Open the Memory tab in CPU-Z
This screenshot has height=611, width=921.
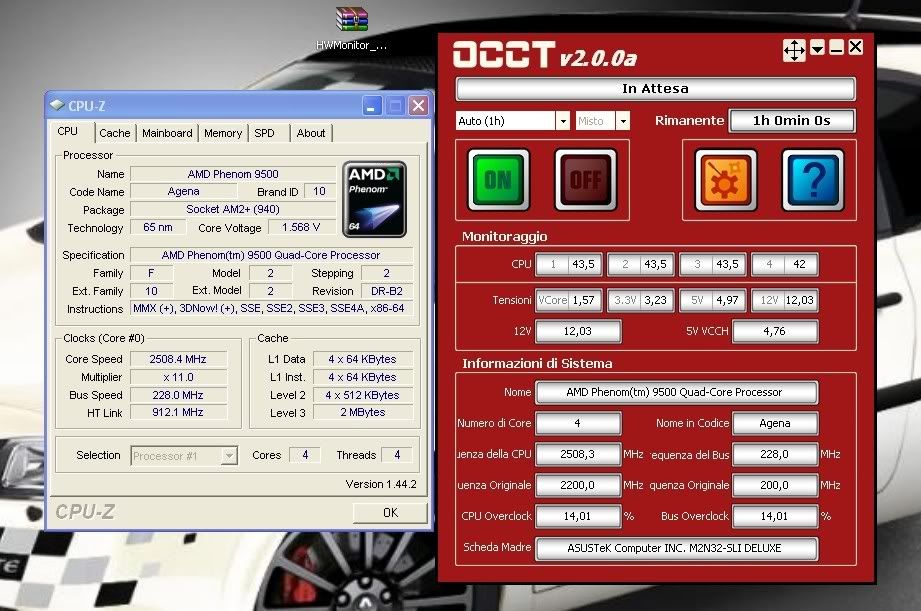223,133
